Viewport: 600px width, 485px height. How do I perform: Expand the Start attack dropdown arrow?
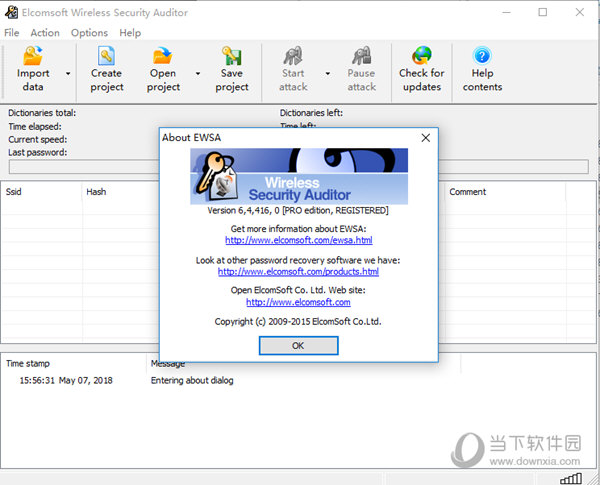[328, 73]
